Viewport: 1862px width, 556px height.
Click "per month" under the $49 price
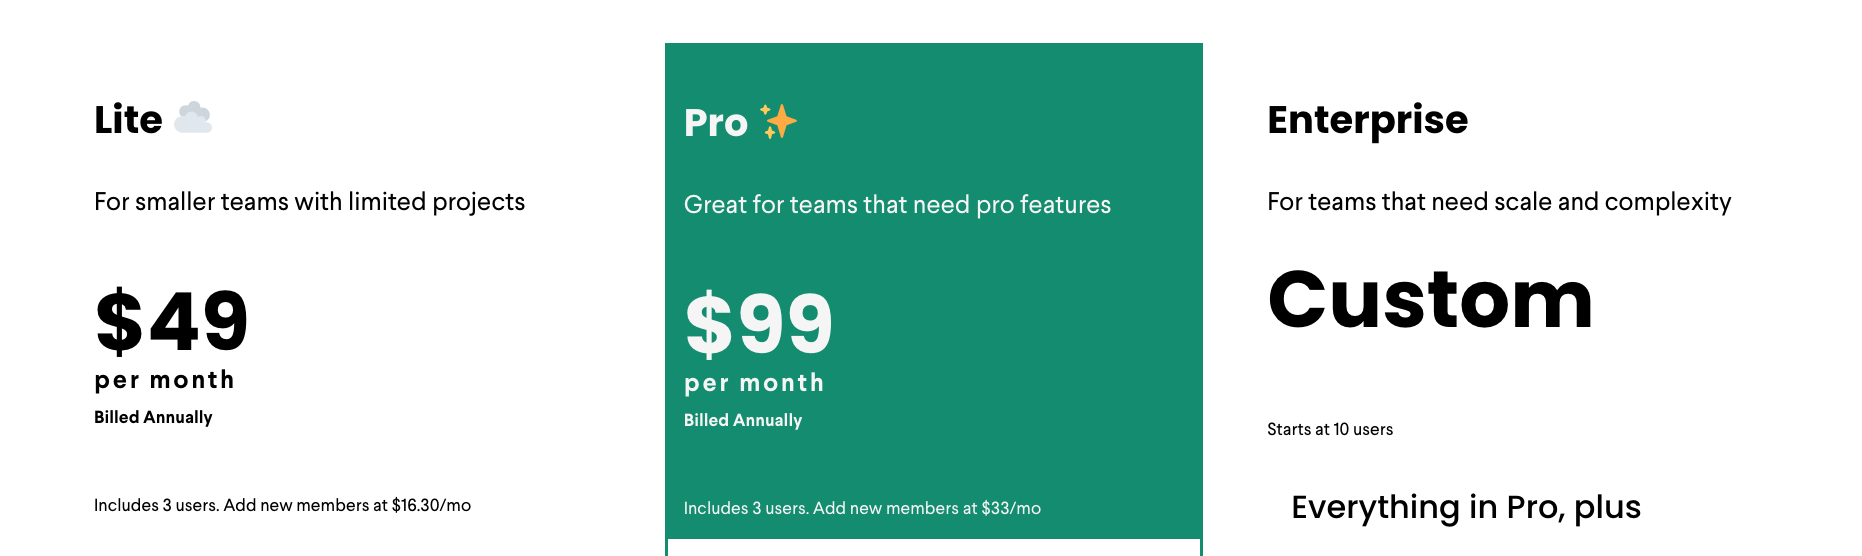[164, 380]
